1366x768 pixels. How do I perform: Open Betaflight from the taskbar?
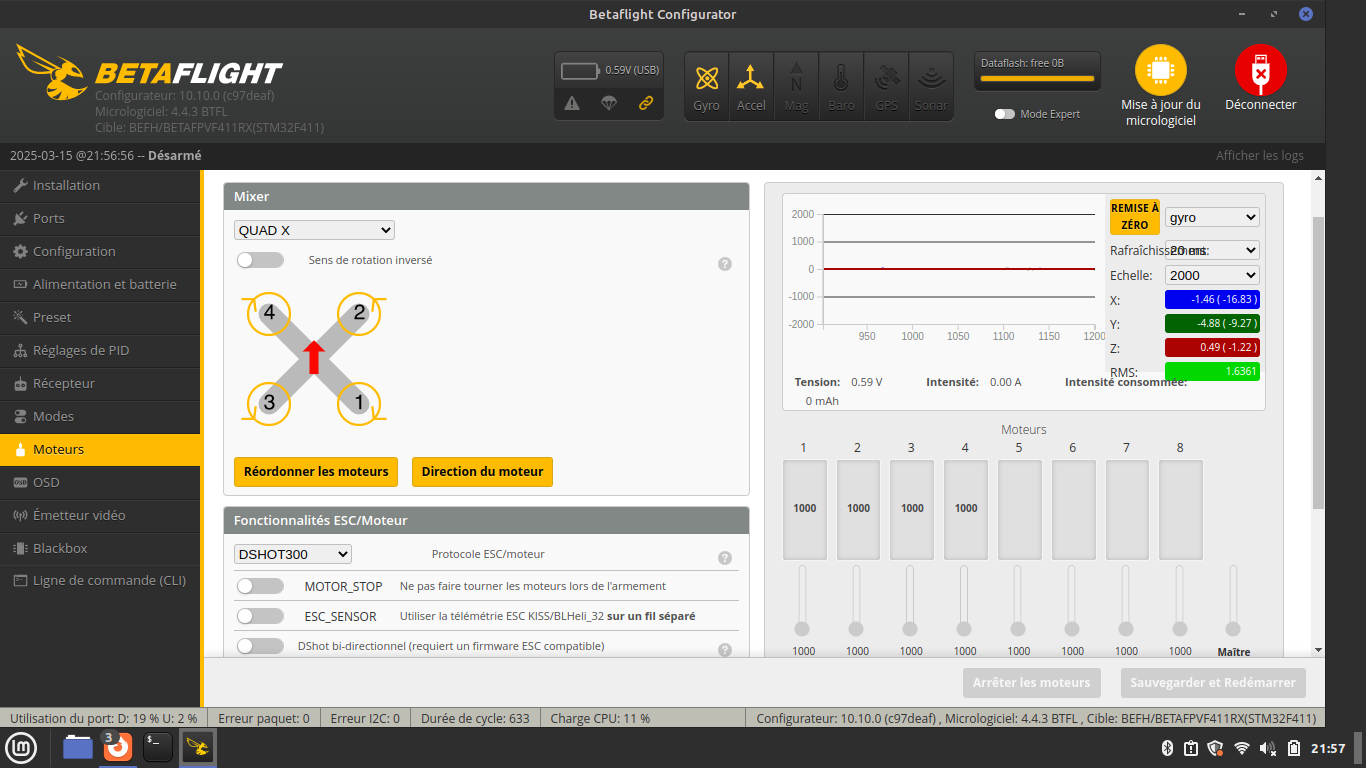pos(198,747)
